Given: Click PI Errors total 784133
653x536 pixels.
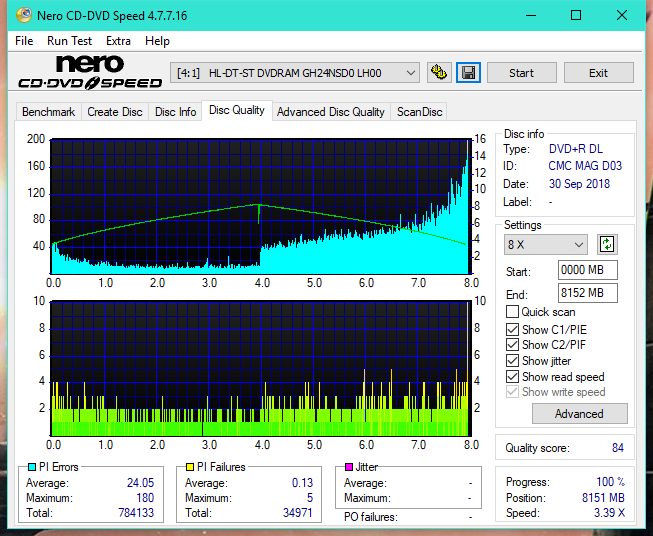Looking at the screenshot, I should coord(136,512).
